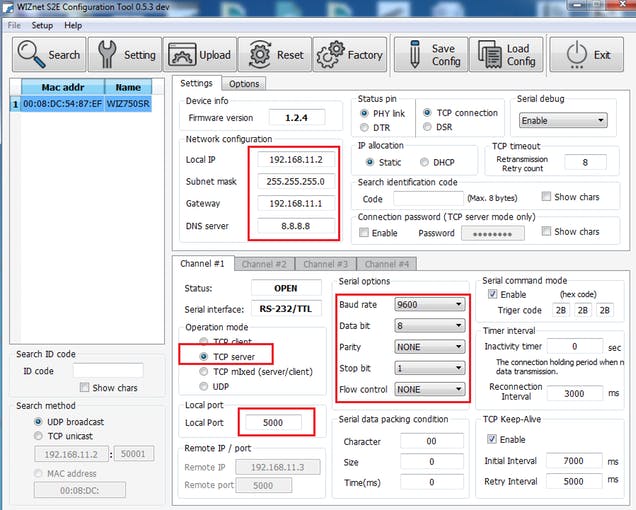636x510 pixels.
Task: Select the Channel #3 tab
Action: coord(326,264)
